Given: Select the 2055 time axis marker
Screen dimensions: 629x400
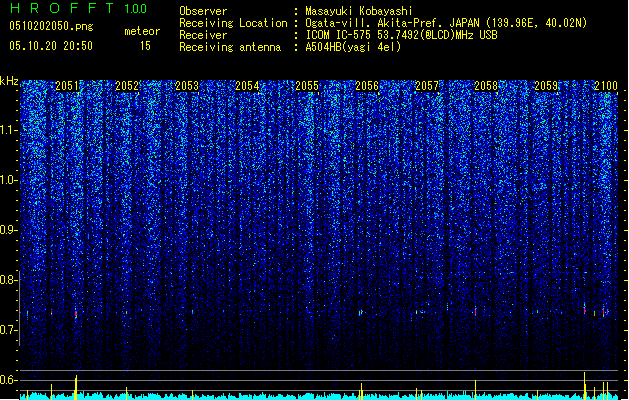Looking at the screenshot, I should (307, 85).
